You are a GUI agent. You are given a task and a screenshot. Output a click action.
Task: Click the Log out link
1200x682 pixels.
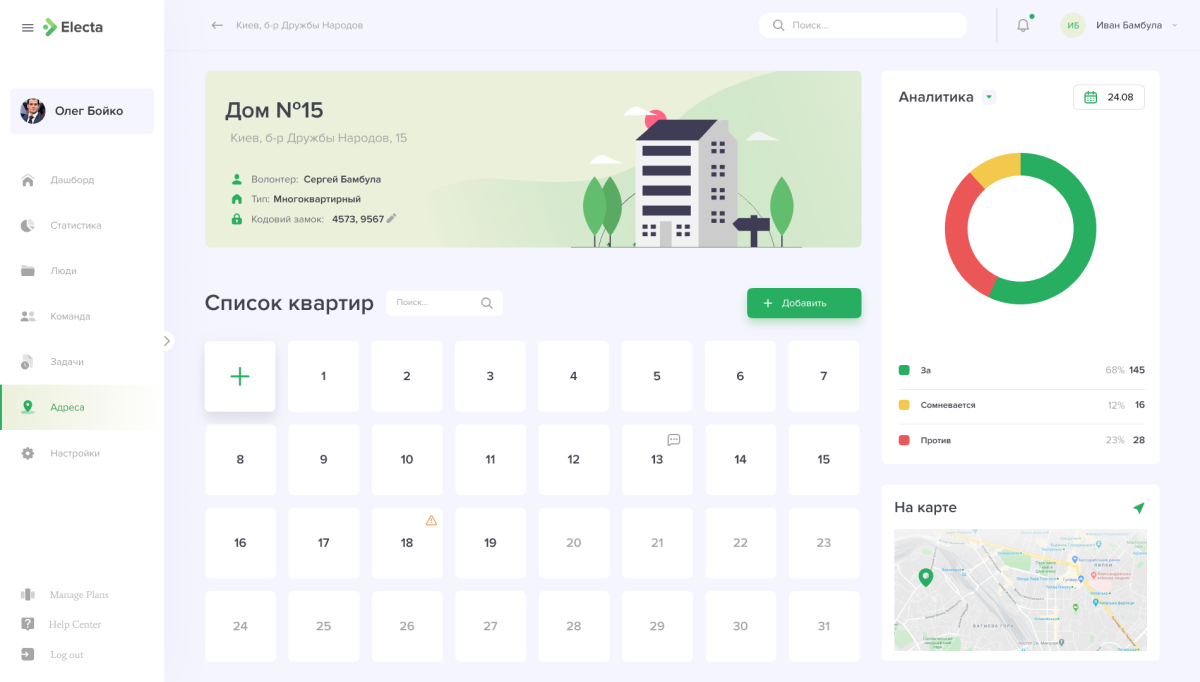(66, 655)
